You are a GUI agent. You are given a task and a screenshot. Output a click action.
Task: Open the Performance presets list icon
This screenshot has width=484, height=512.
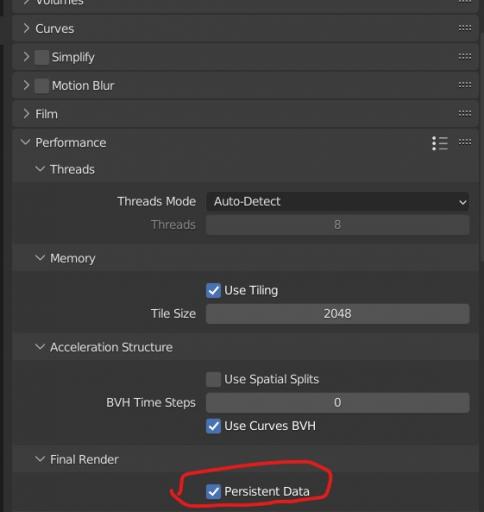coord(440,143)
